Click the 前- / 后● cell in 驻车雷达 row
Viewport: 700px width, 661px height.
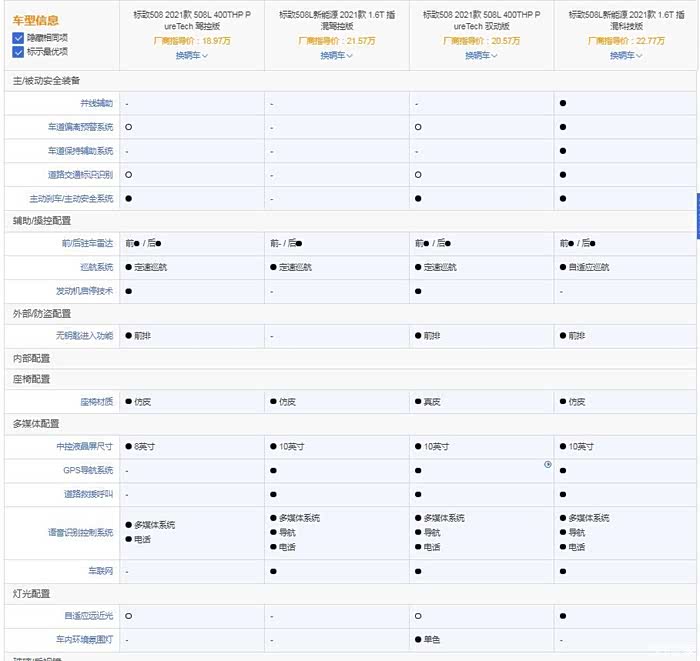[286, 243]
